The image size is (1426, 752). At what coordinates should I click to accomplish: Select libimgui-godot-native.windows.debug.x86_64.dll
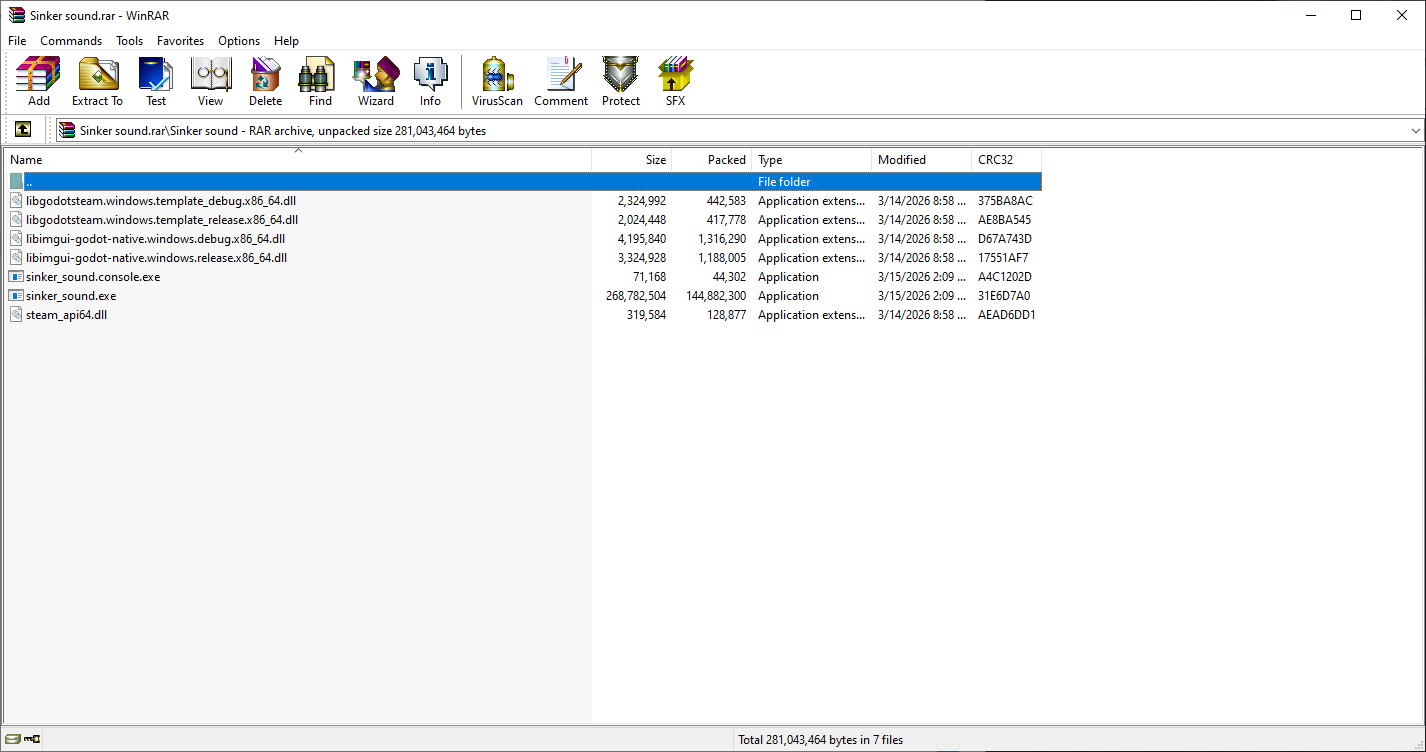(x=156, y=239)
